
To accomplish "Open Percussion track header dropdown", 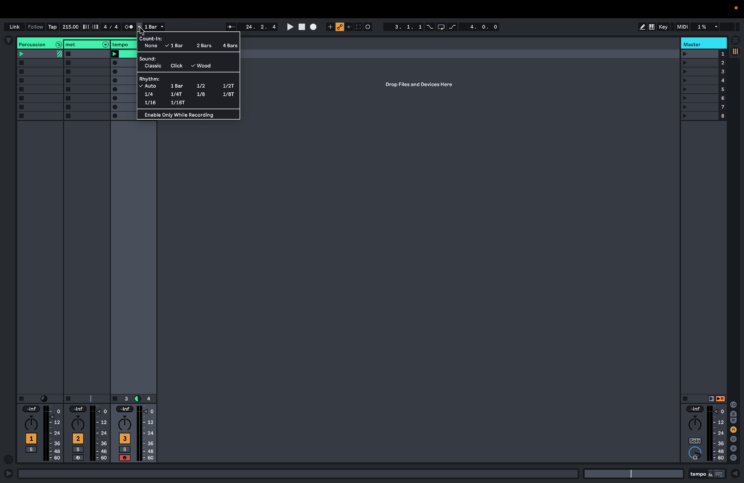I will pyautogui.click(x=58, y=45).
